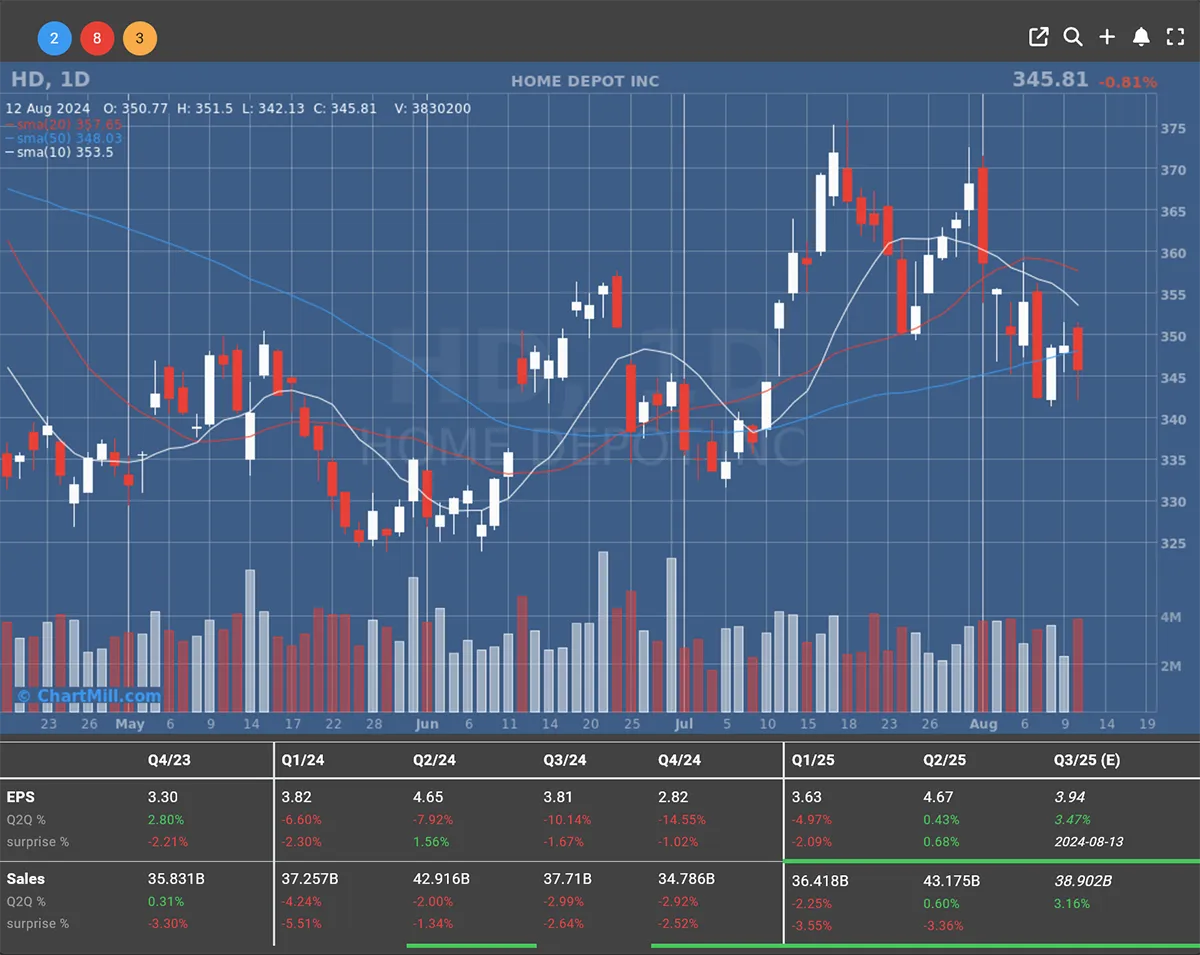Click the volume readout V: 3830200
This screenshot has width=1200, height=955.
[x=431, y=109]
